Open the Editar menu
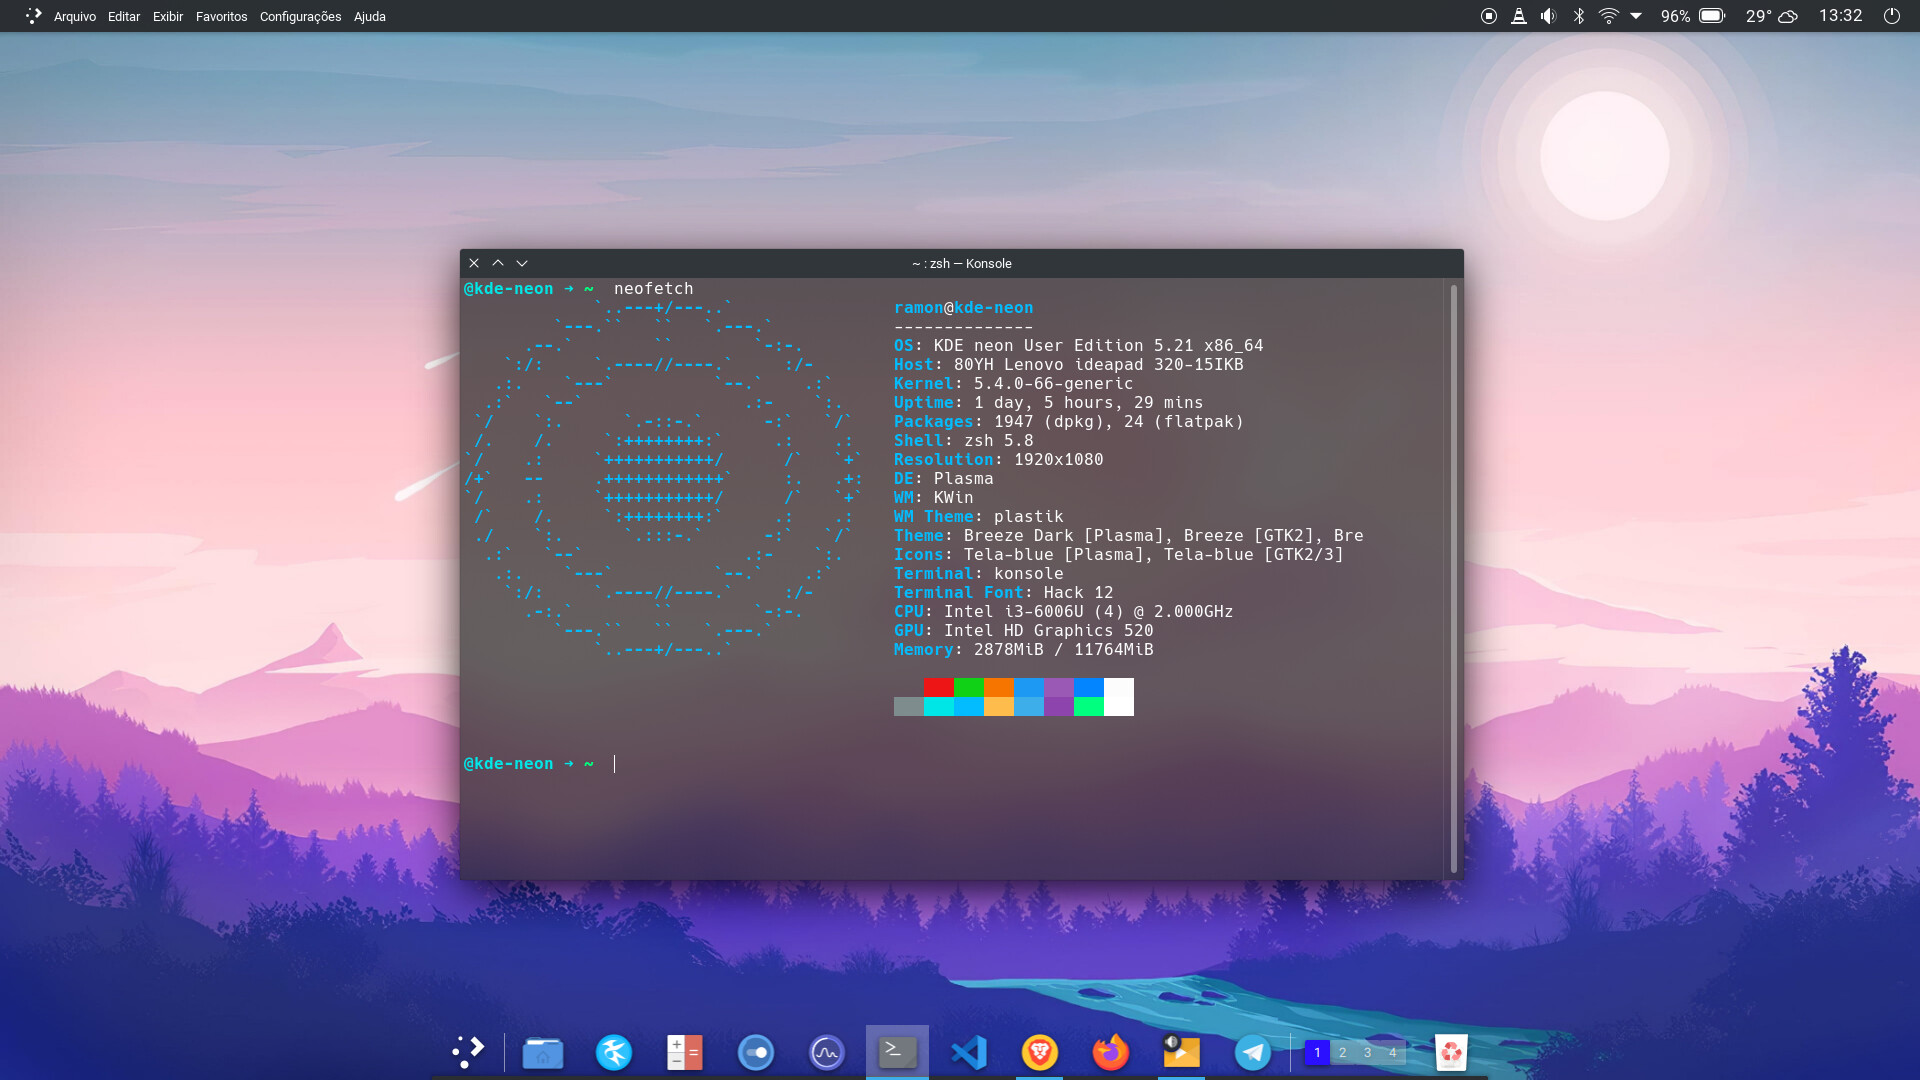Viewport: 1920px width, 1080px height. [x=124, y=16]
